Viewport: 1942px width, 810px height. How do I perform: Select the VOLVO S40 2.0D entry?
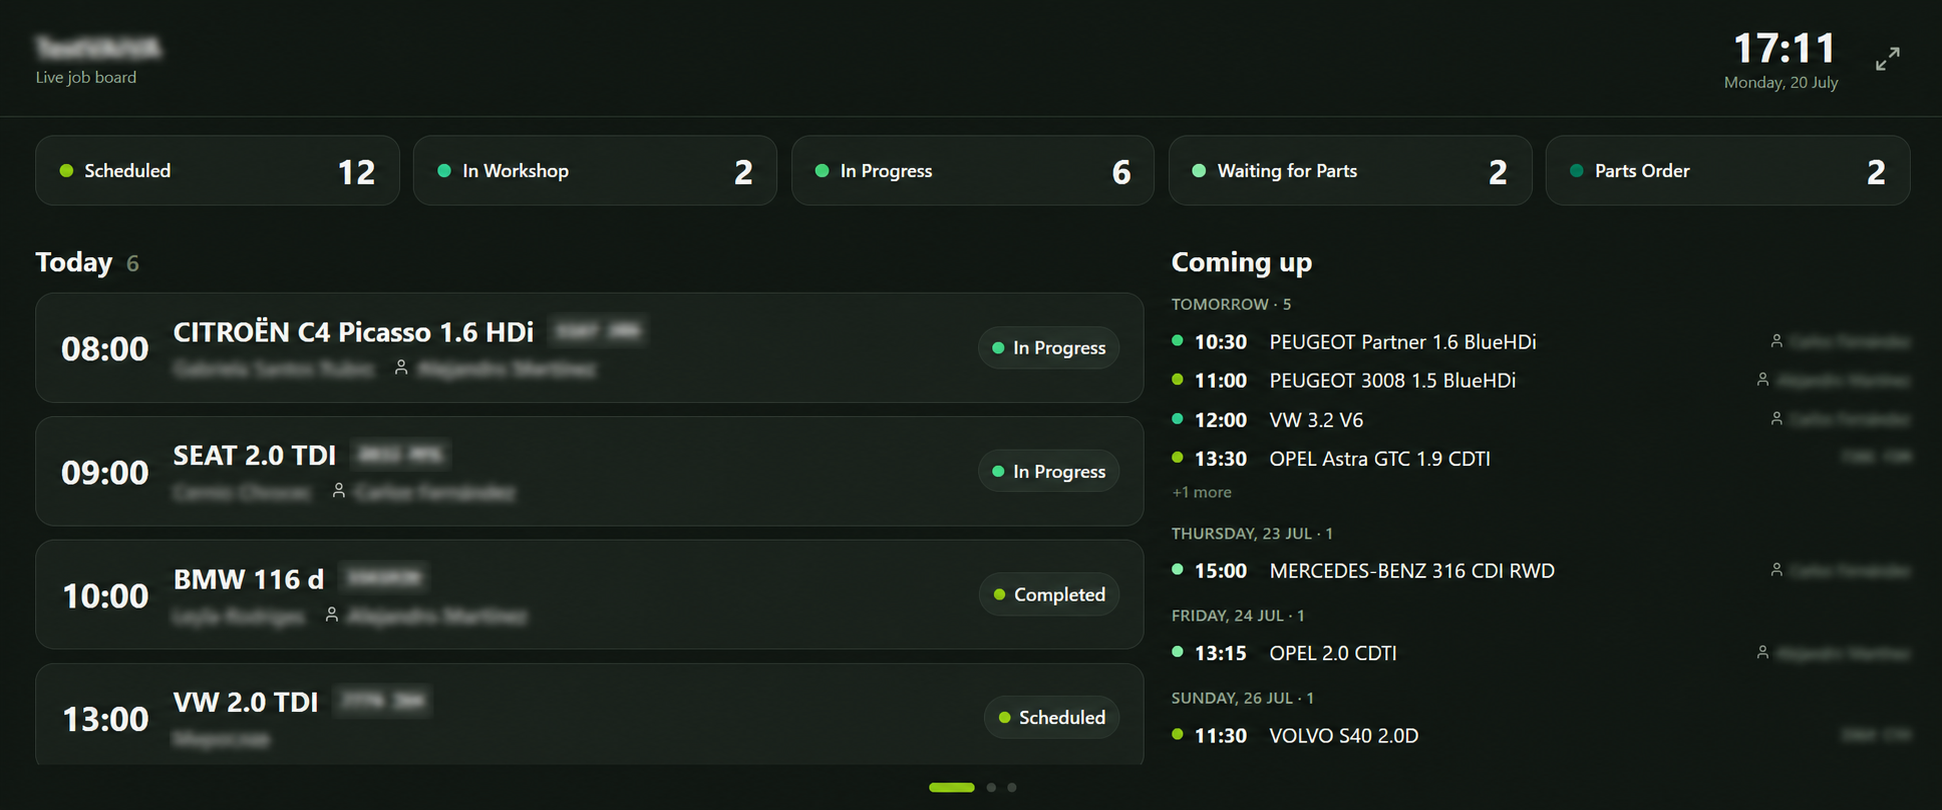(x=1541, y=736)
